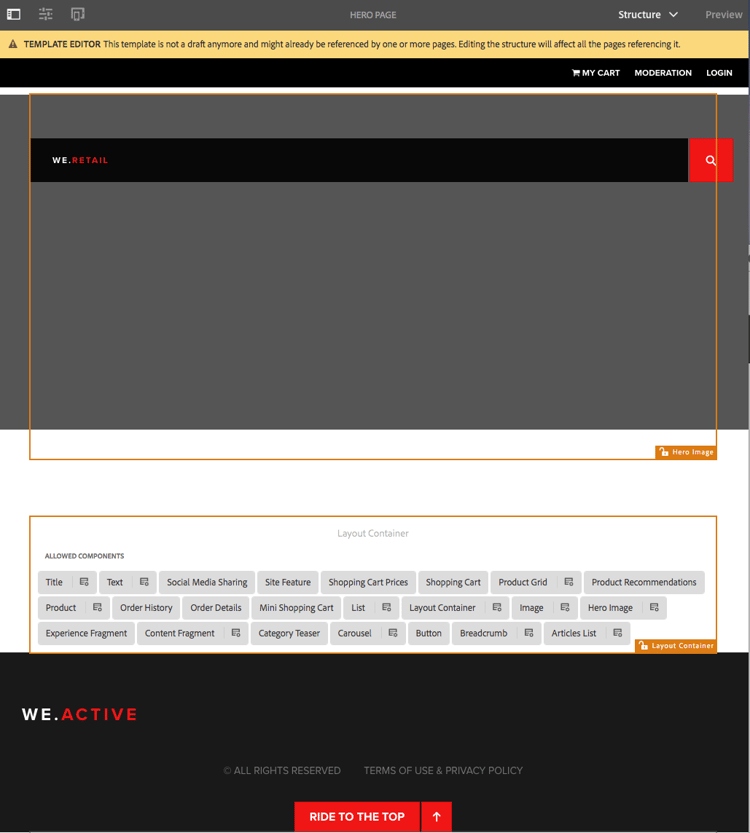Click MODERATION in top navigation
Viewport: 750px width, 833px height.
(663, 73)
